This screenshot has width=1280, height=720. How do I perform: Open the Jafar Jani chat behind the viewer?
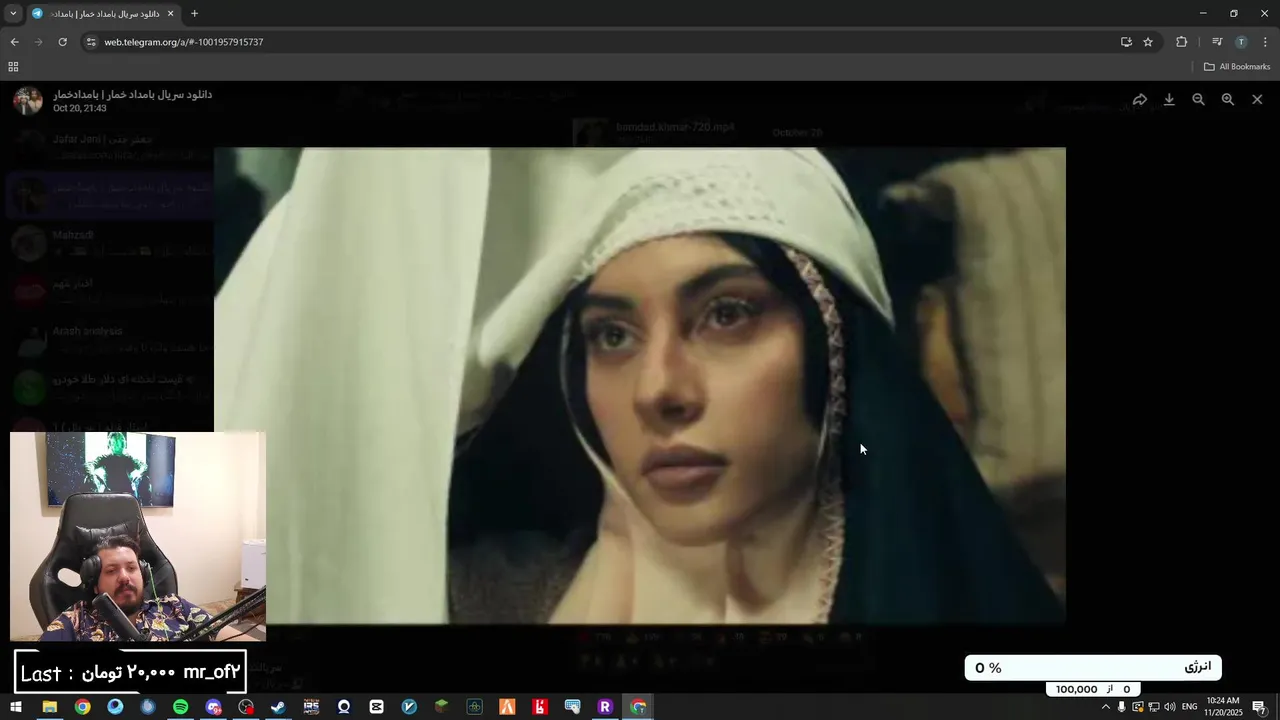tap(110, 147)
